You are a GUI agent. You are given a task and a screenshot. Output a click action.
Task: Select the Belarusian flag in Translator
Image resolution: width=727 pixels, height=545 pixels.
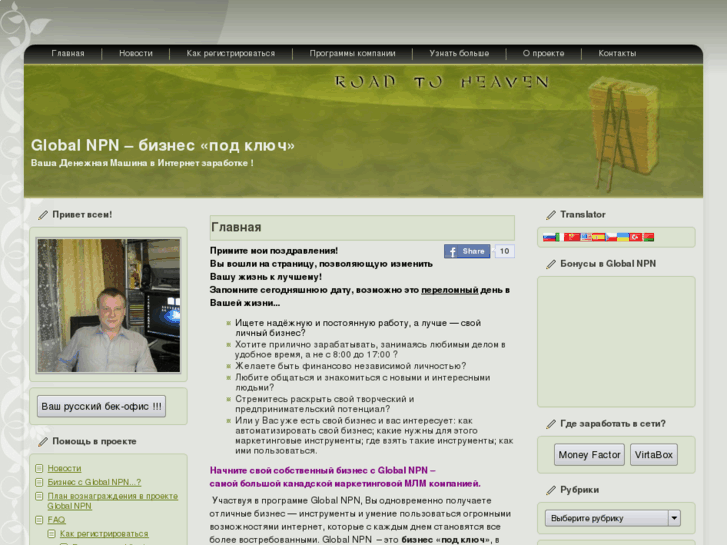[649, 237]
